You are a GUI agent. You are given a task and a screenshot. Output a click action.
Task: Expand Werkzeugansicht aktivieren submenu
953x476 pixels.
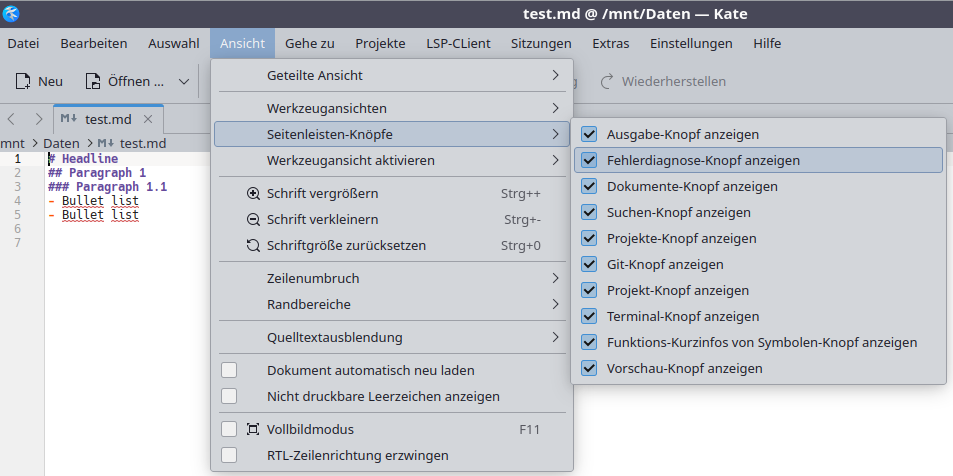pos(392,160)
